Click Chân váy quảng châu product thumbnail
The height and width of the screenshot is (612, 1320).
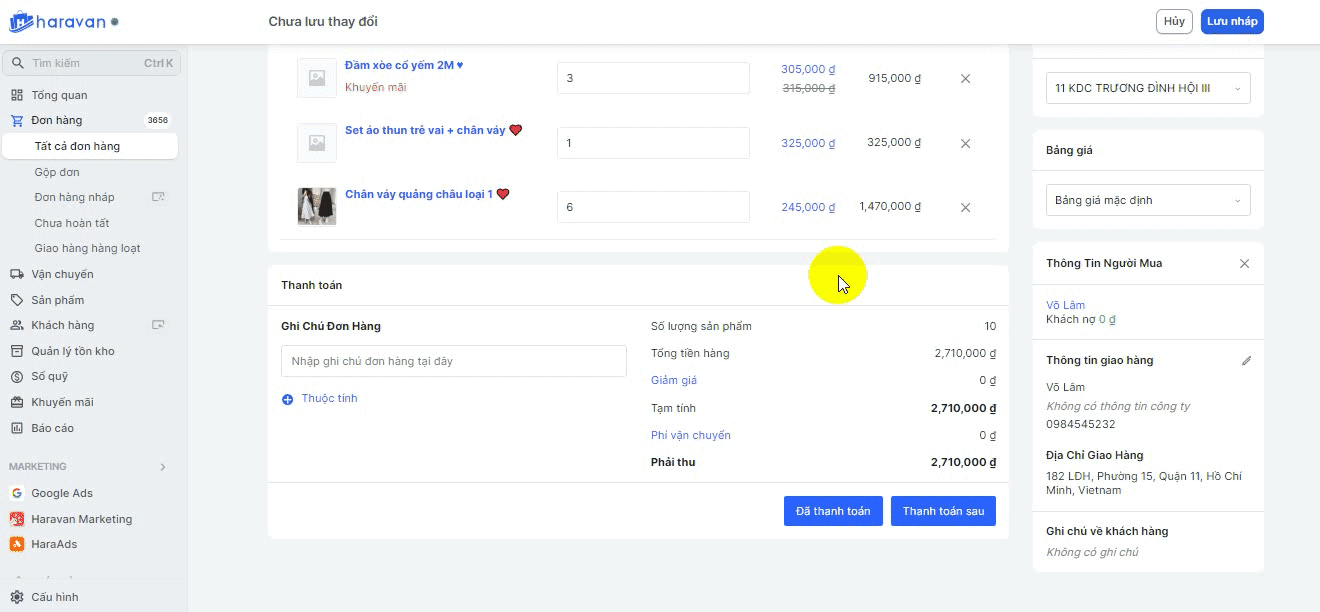coord(317,206)
